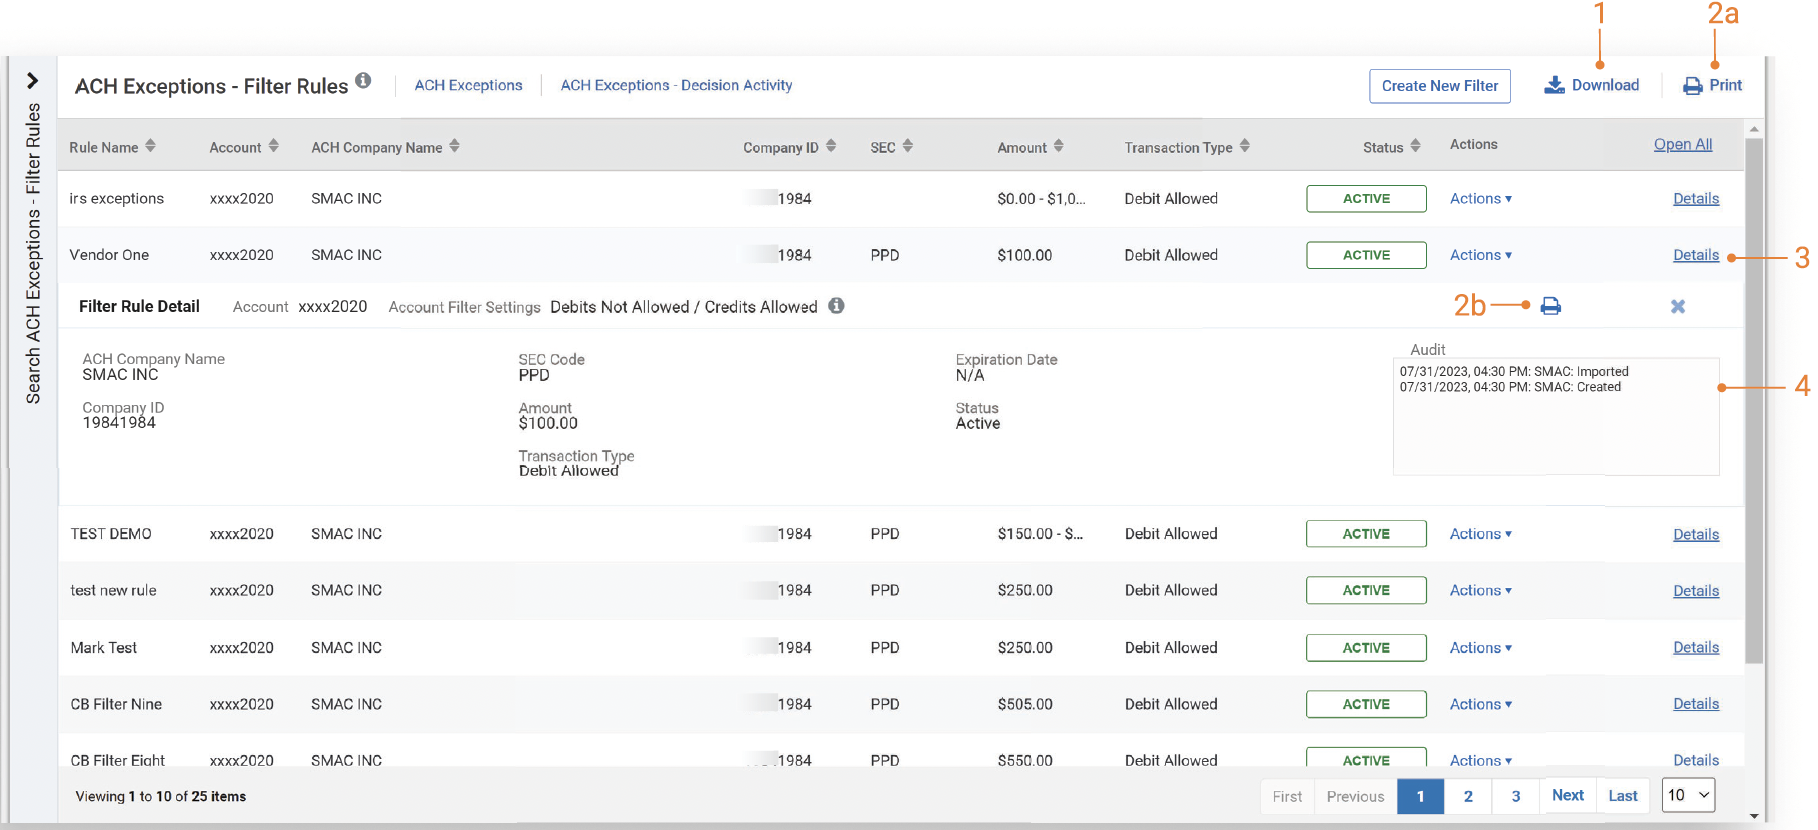
Task: Open ACH Exceptions - Decision Activity tab
Action: click(x=676, y=86)
